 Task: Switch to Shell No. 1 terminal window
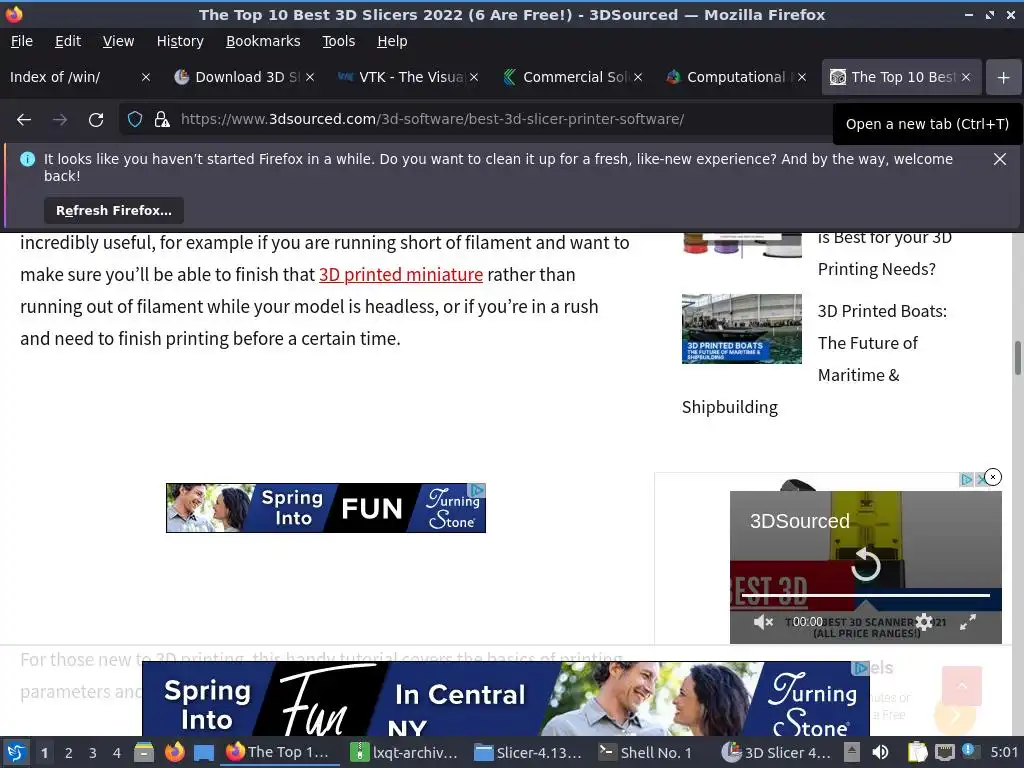[x=645, y=752]
